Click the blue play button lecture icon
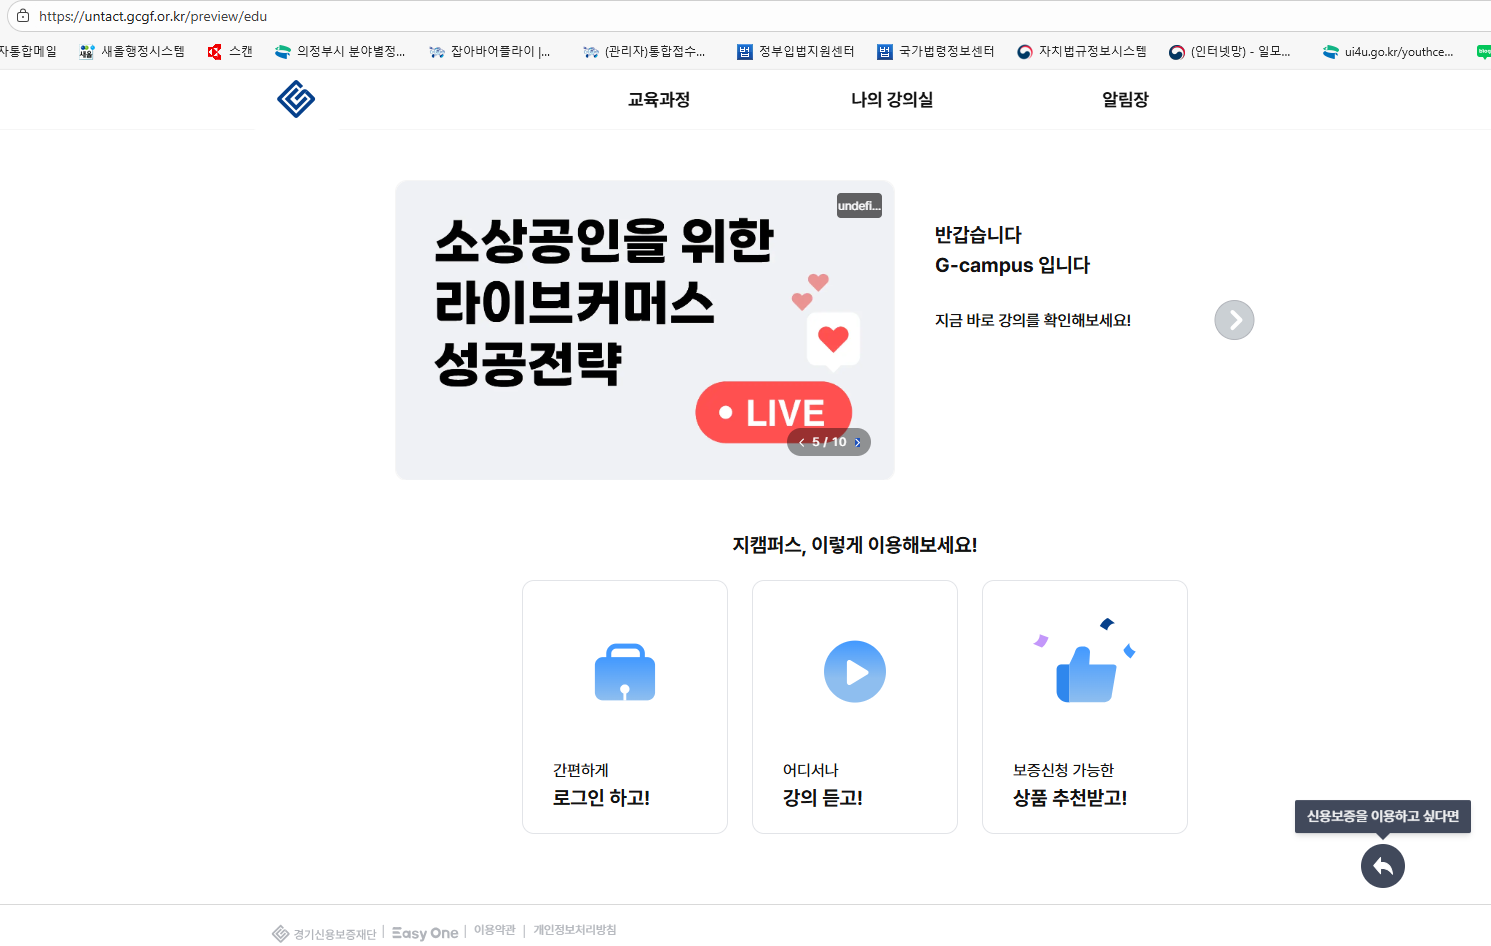Viewport: 1491px width, 946px height. [x=855, y=672]
